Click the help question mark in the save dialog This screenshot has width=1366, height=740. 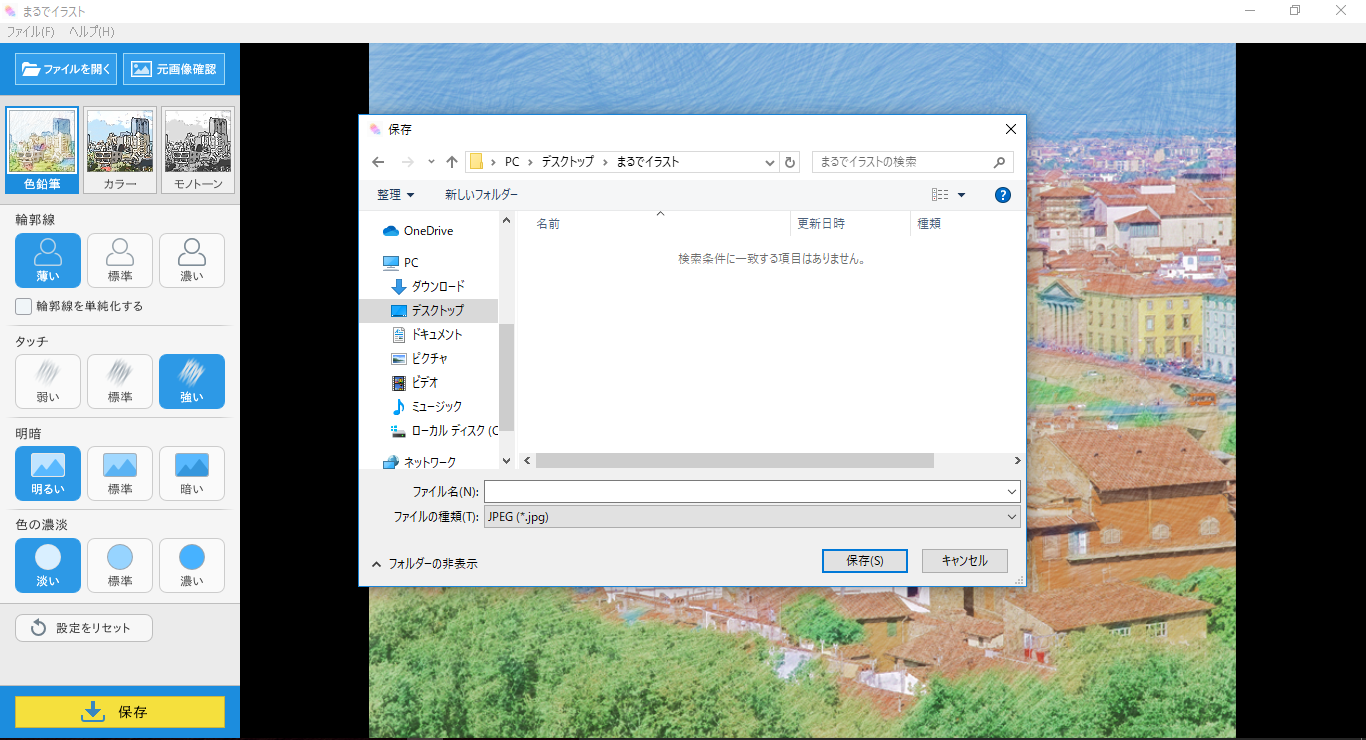(1002, 194)
